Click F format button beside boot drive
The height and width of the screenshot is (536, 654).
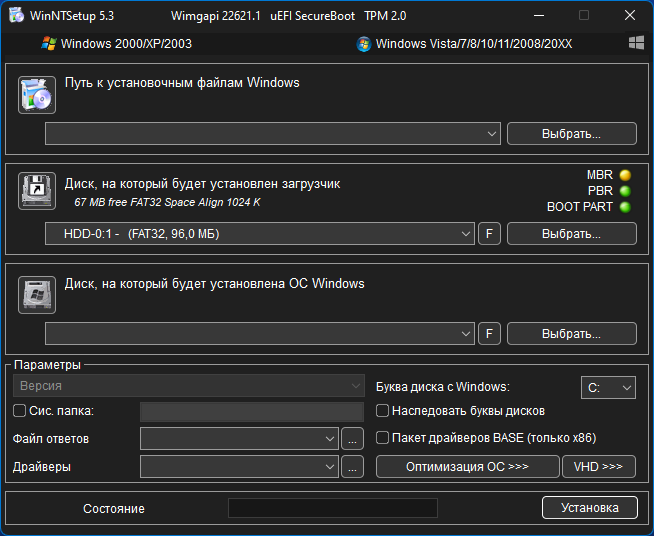(x=489, y=234)
